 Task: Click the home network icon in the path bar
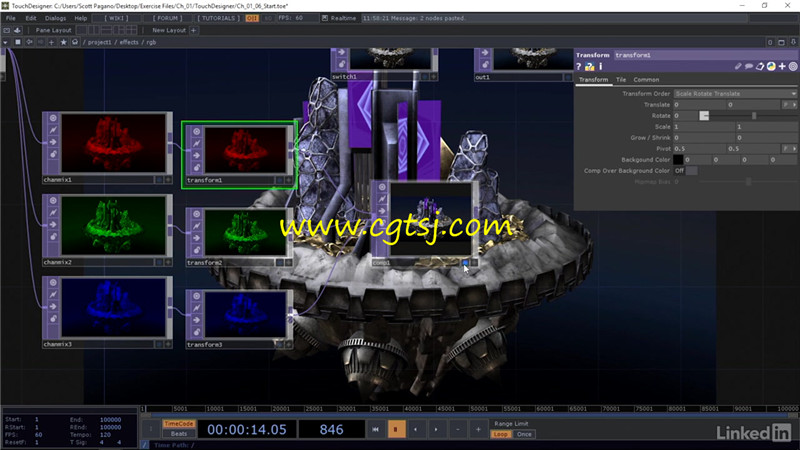coord(74,42)
